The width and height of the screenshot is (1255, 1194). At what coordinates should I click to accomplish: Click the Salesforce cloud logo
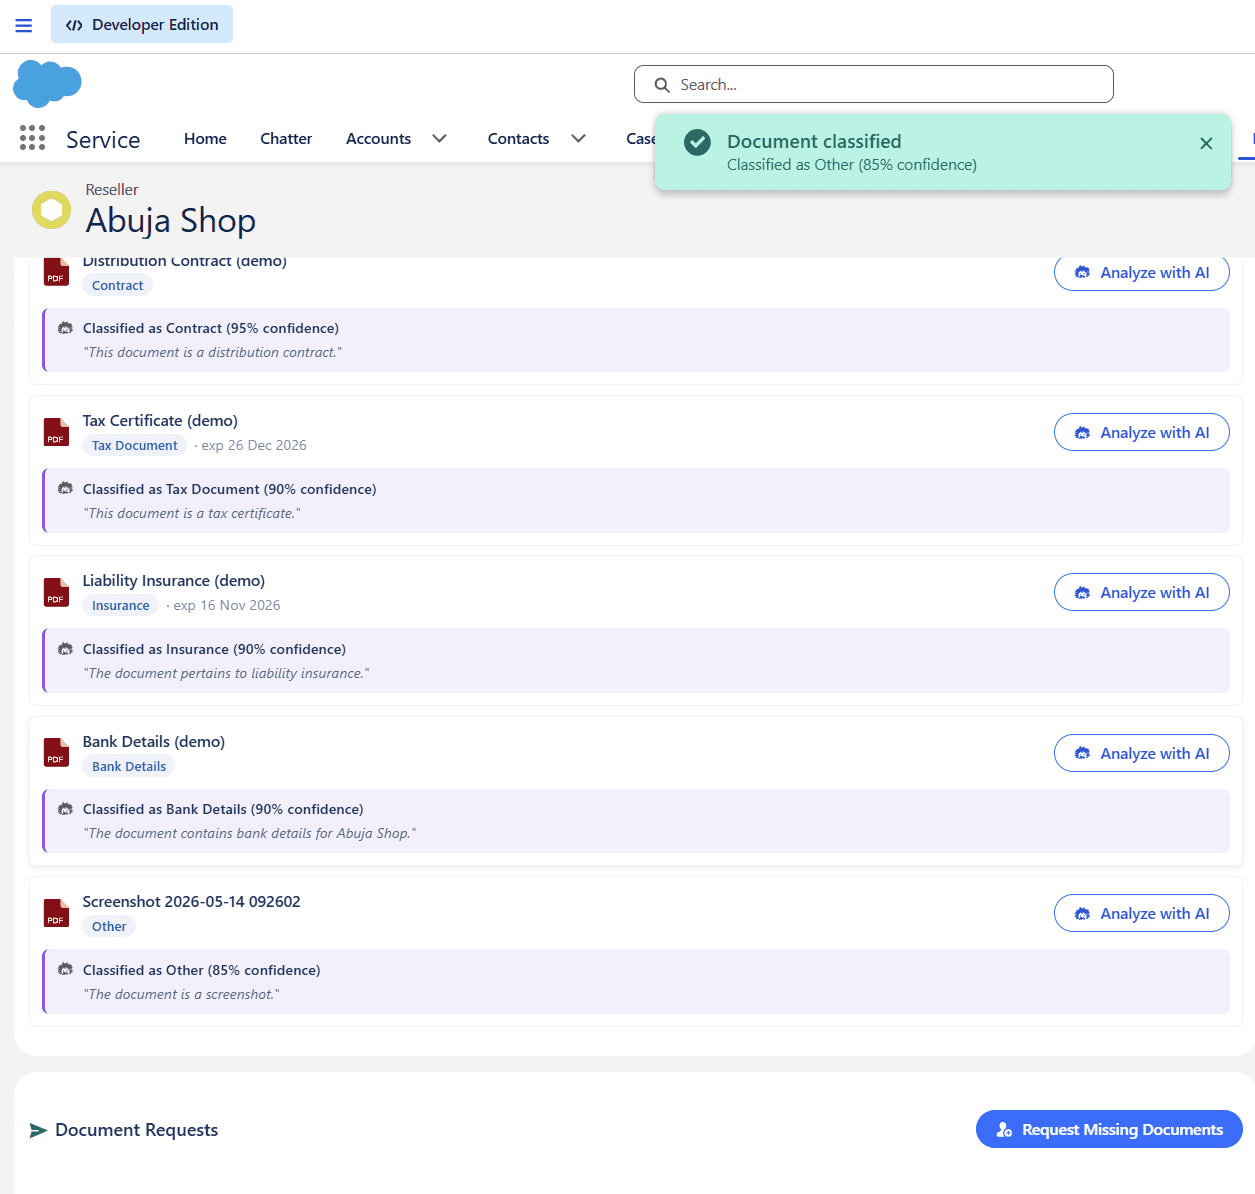click(x=47, y=83)
